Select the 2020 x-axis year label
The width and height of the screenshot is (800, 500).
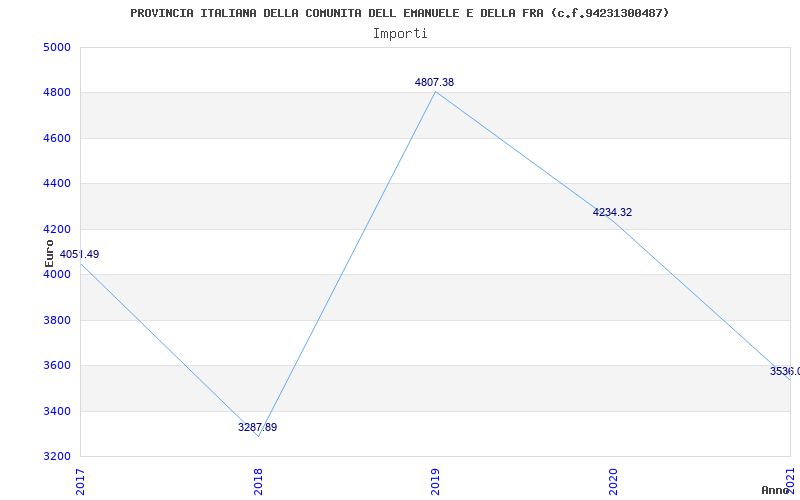[613, 482]
